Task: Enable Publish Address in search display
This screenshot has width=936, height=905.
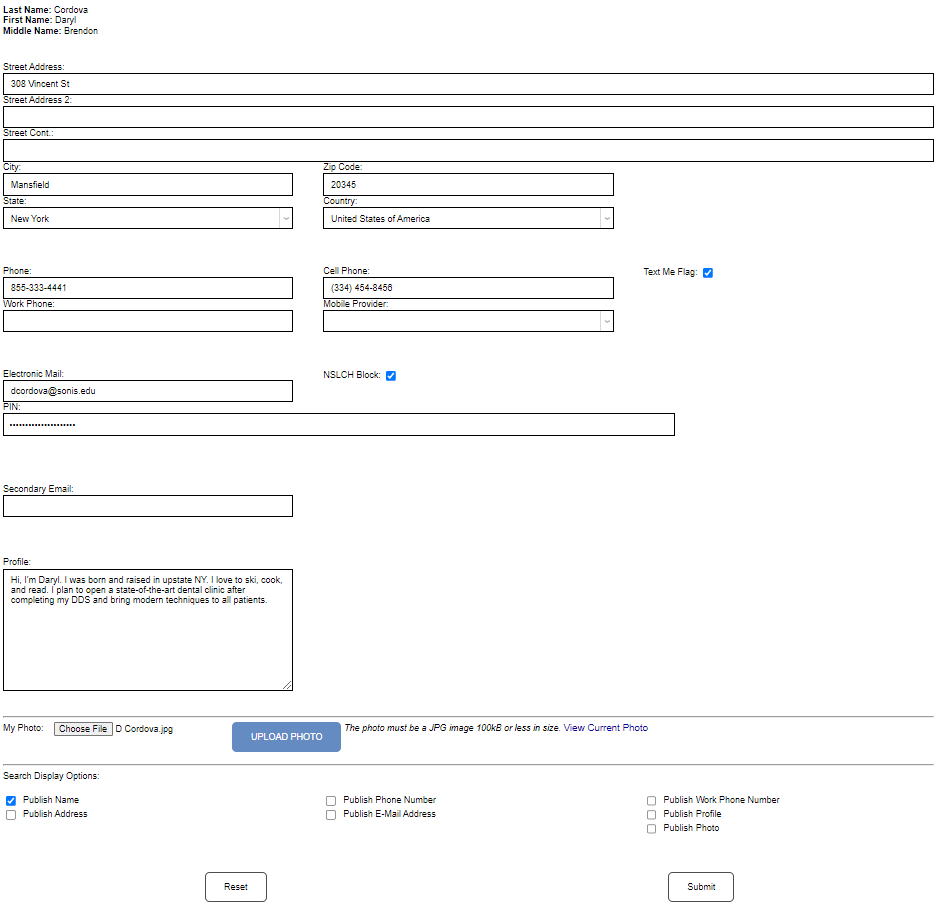Action: point(11,814)
